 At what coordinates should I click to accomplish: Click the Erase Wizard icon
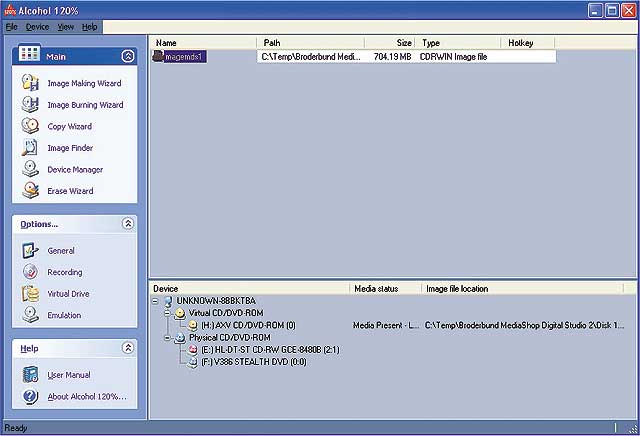[x=30, y=191]
